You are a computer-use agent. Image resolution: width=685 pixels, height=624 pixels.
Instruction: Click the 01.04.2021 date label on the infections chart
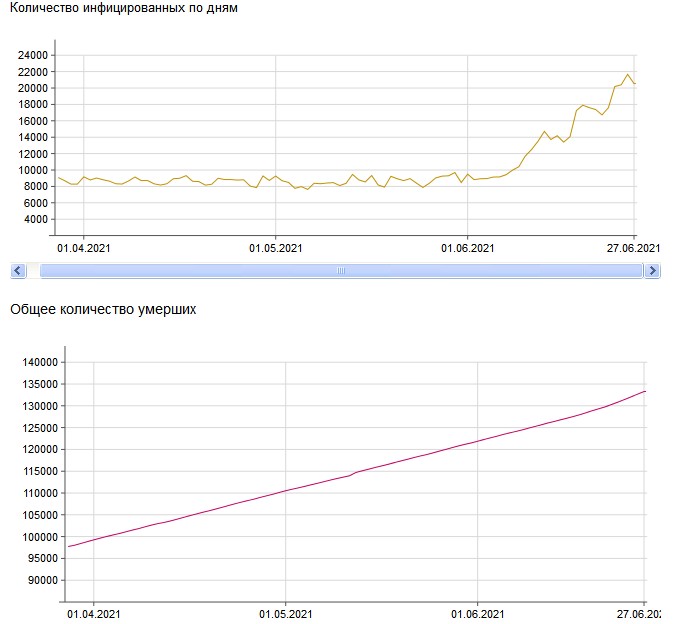(83, 247)
